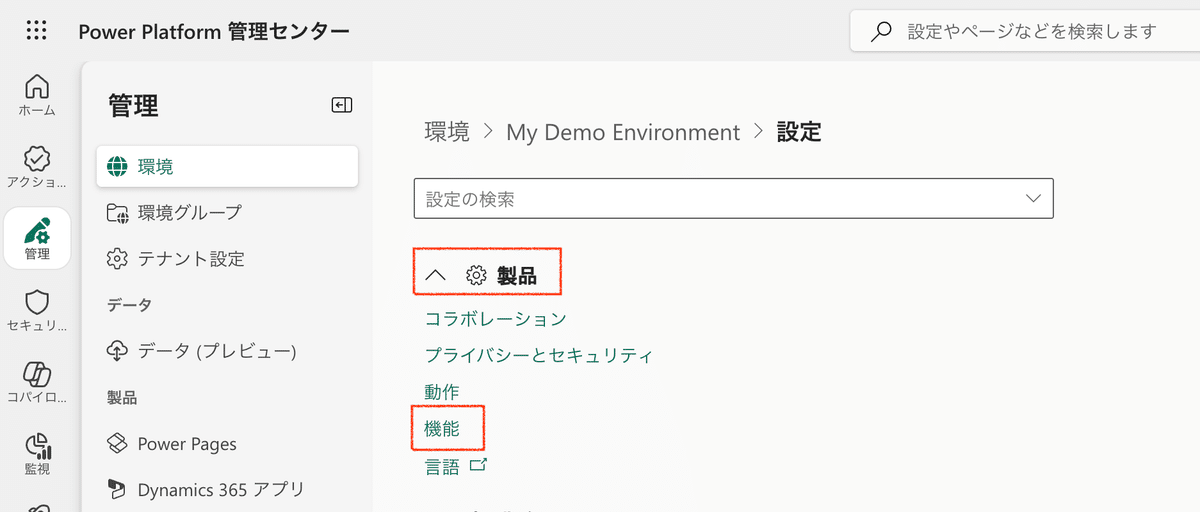Go to ホーム in left rail
Image resolution: width=1200 pixels, height=512 pixels.
point(37,95)
